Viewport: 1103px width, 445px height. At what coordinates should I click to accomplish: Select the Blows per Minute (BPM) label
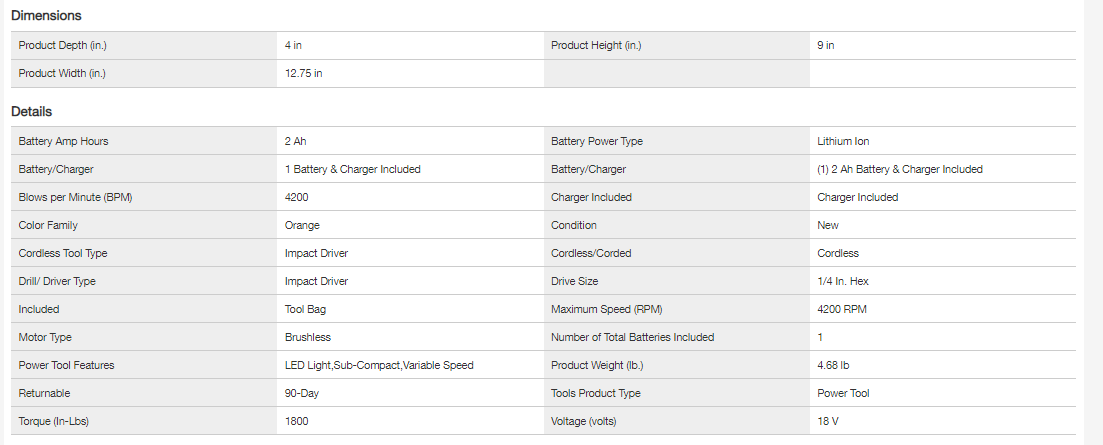pyautogui.click(x=75, y=197)
